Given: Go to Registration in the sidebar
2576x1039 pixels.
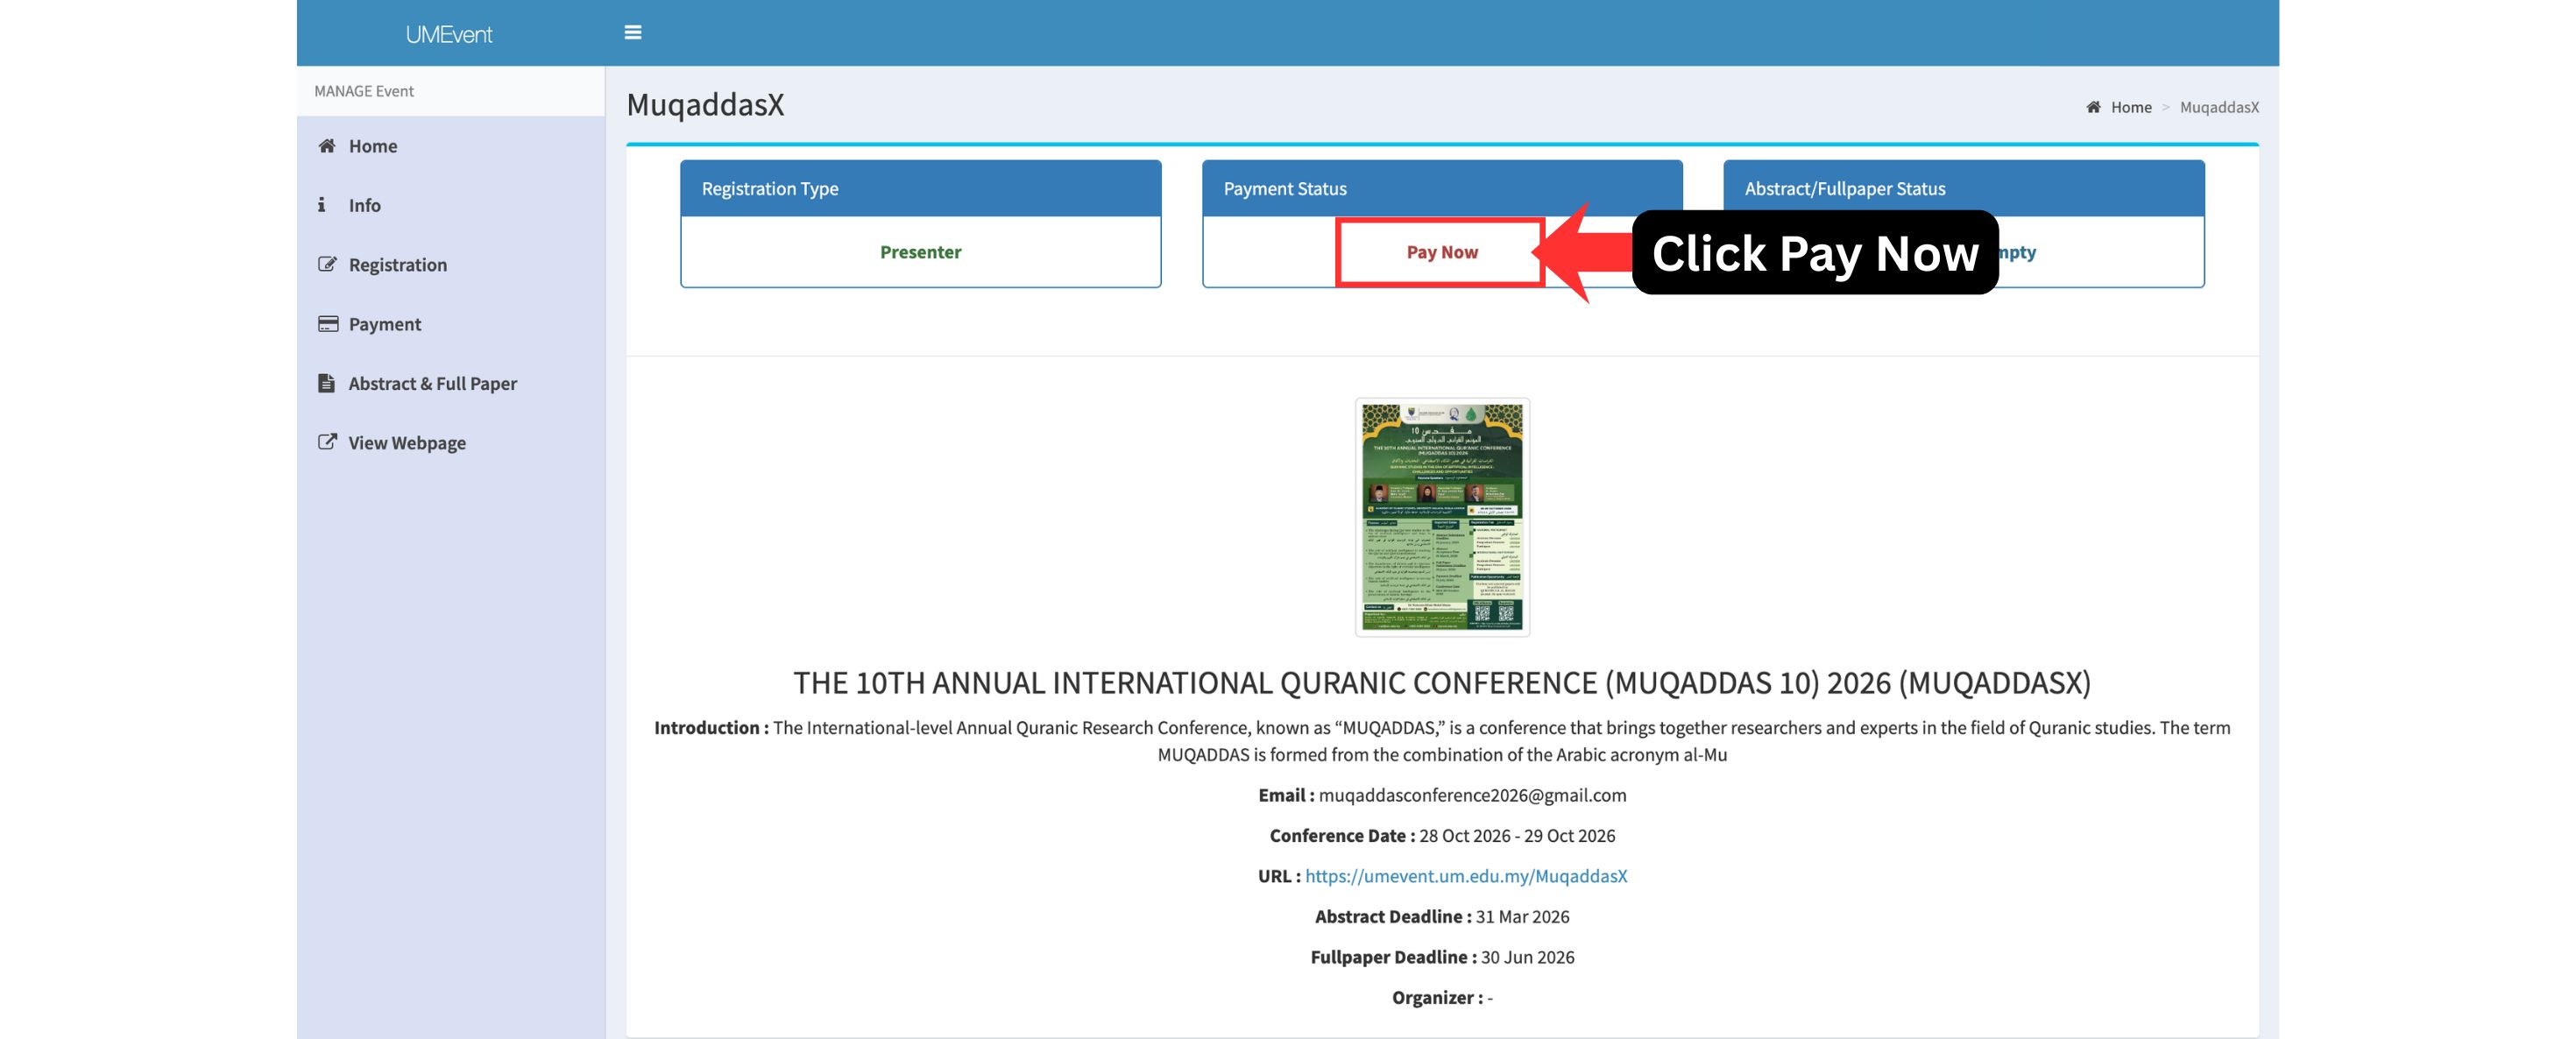Looking at the screenshot, I should point(397,265).
